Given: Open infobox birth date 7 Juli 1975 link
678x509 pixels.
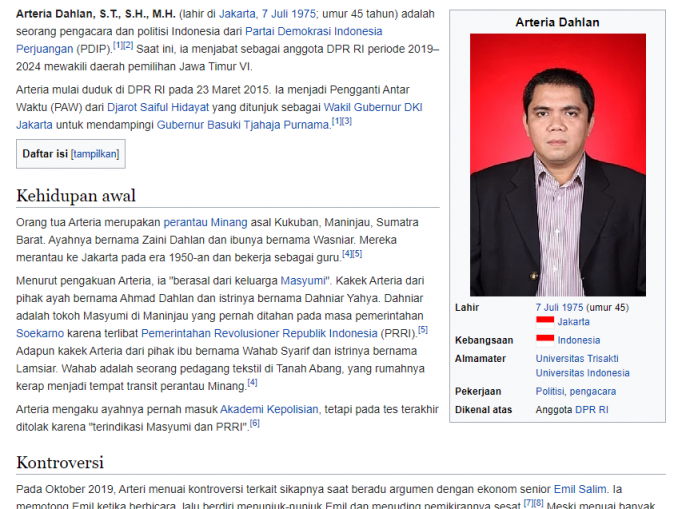Looking at the screenshot, I should (559, 307).
